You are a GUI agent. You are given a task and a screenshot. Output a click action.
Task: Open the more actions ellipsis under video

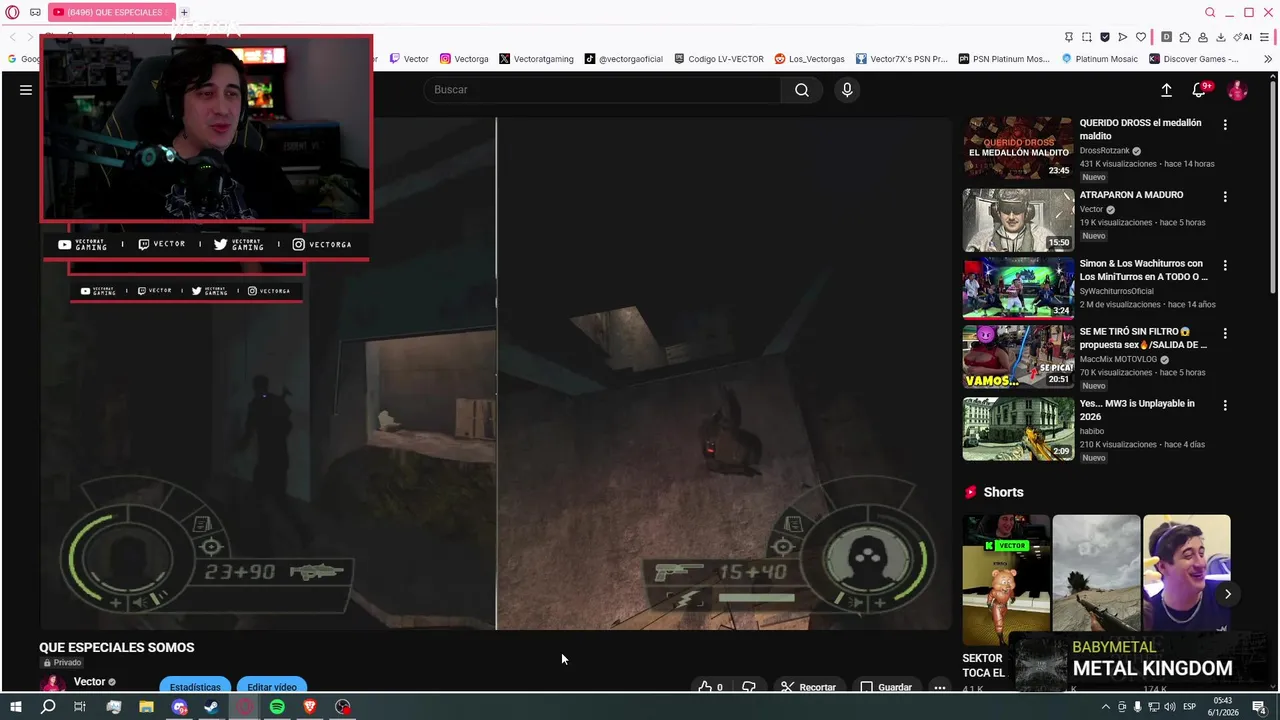point(939,687)
